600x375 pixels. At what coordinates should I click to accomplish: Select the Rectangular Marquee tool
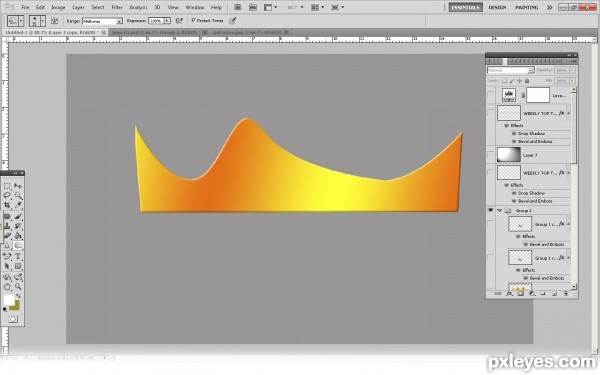pos(7,186)
